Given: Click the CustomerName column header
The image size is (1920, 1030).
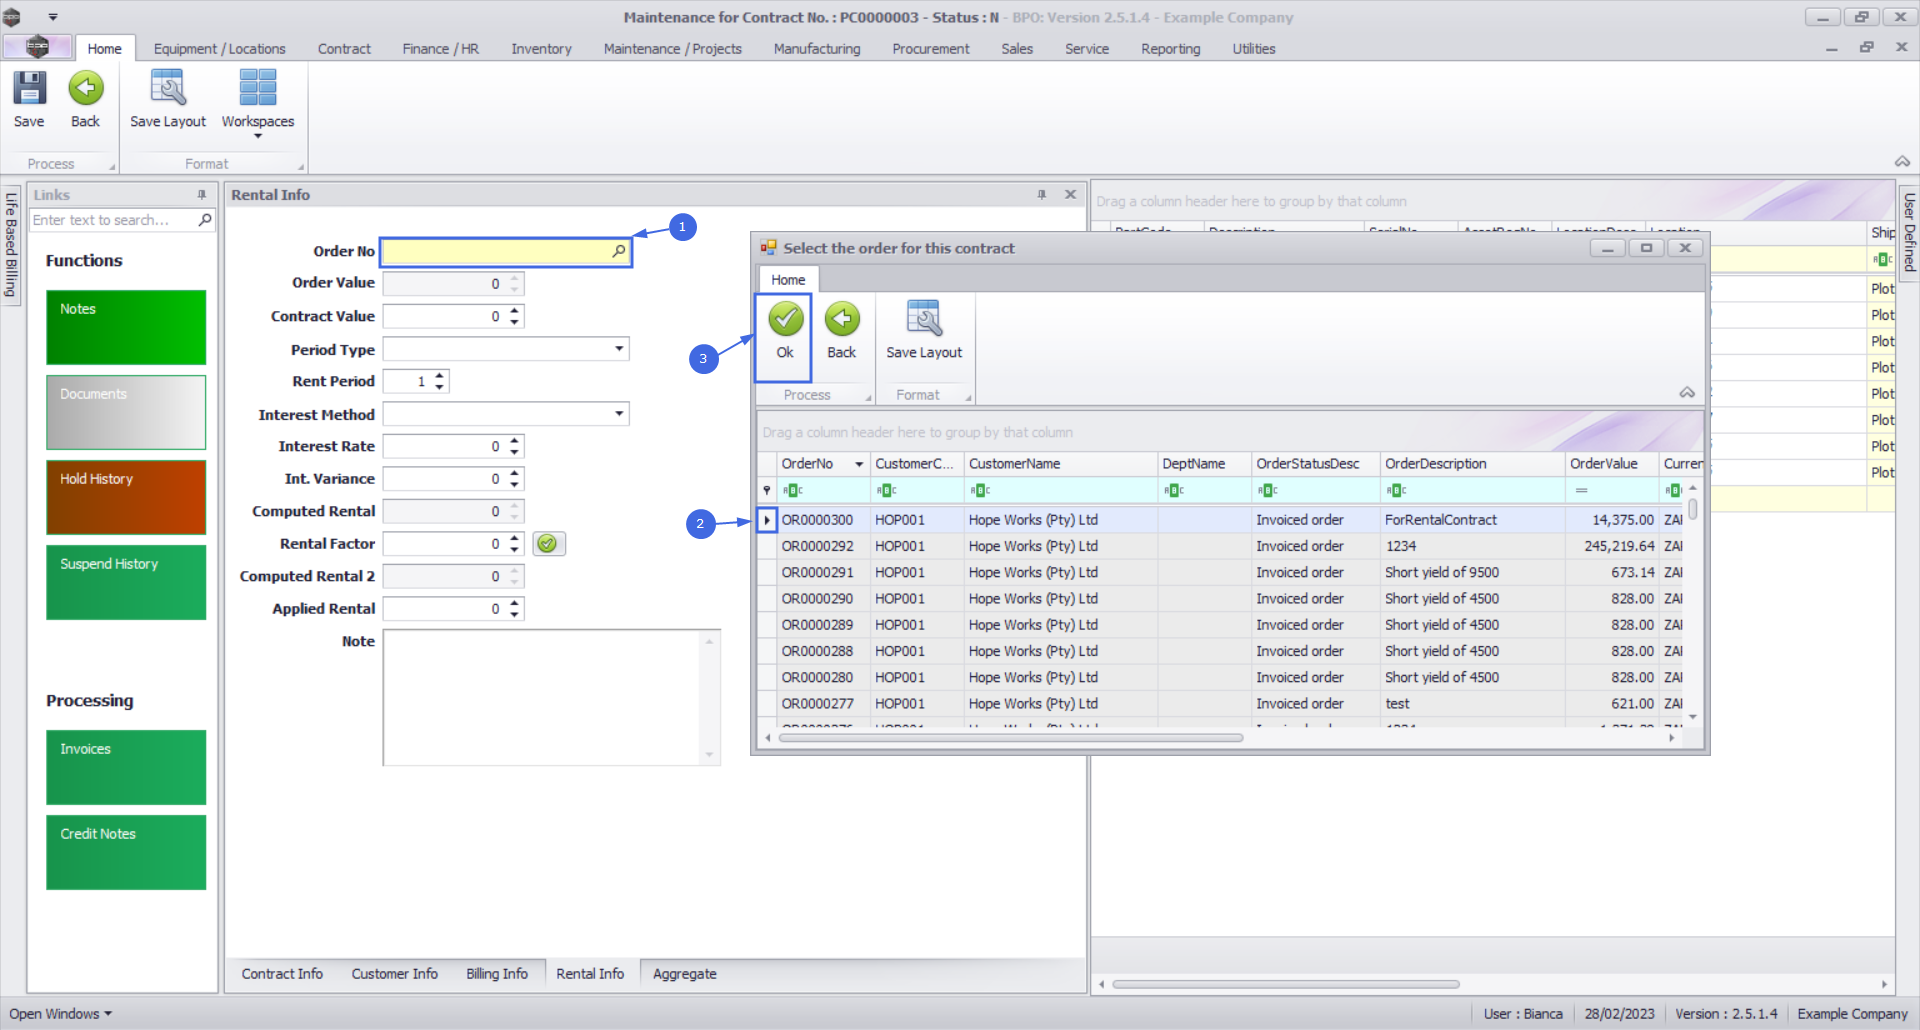Looking at the screenshot, I should [x=1058, y=464].
